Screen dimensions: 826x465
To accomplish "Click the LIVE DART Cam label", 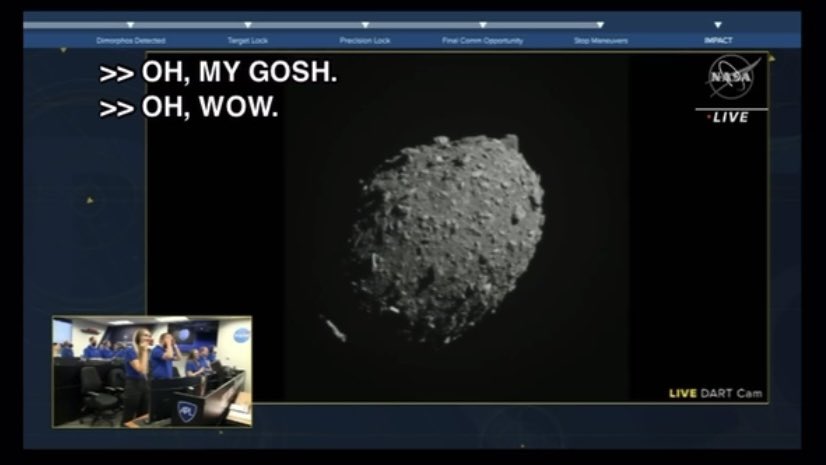I will (715, 393).
